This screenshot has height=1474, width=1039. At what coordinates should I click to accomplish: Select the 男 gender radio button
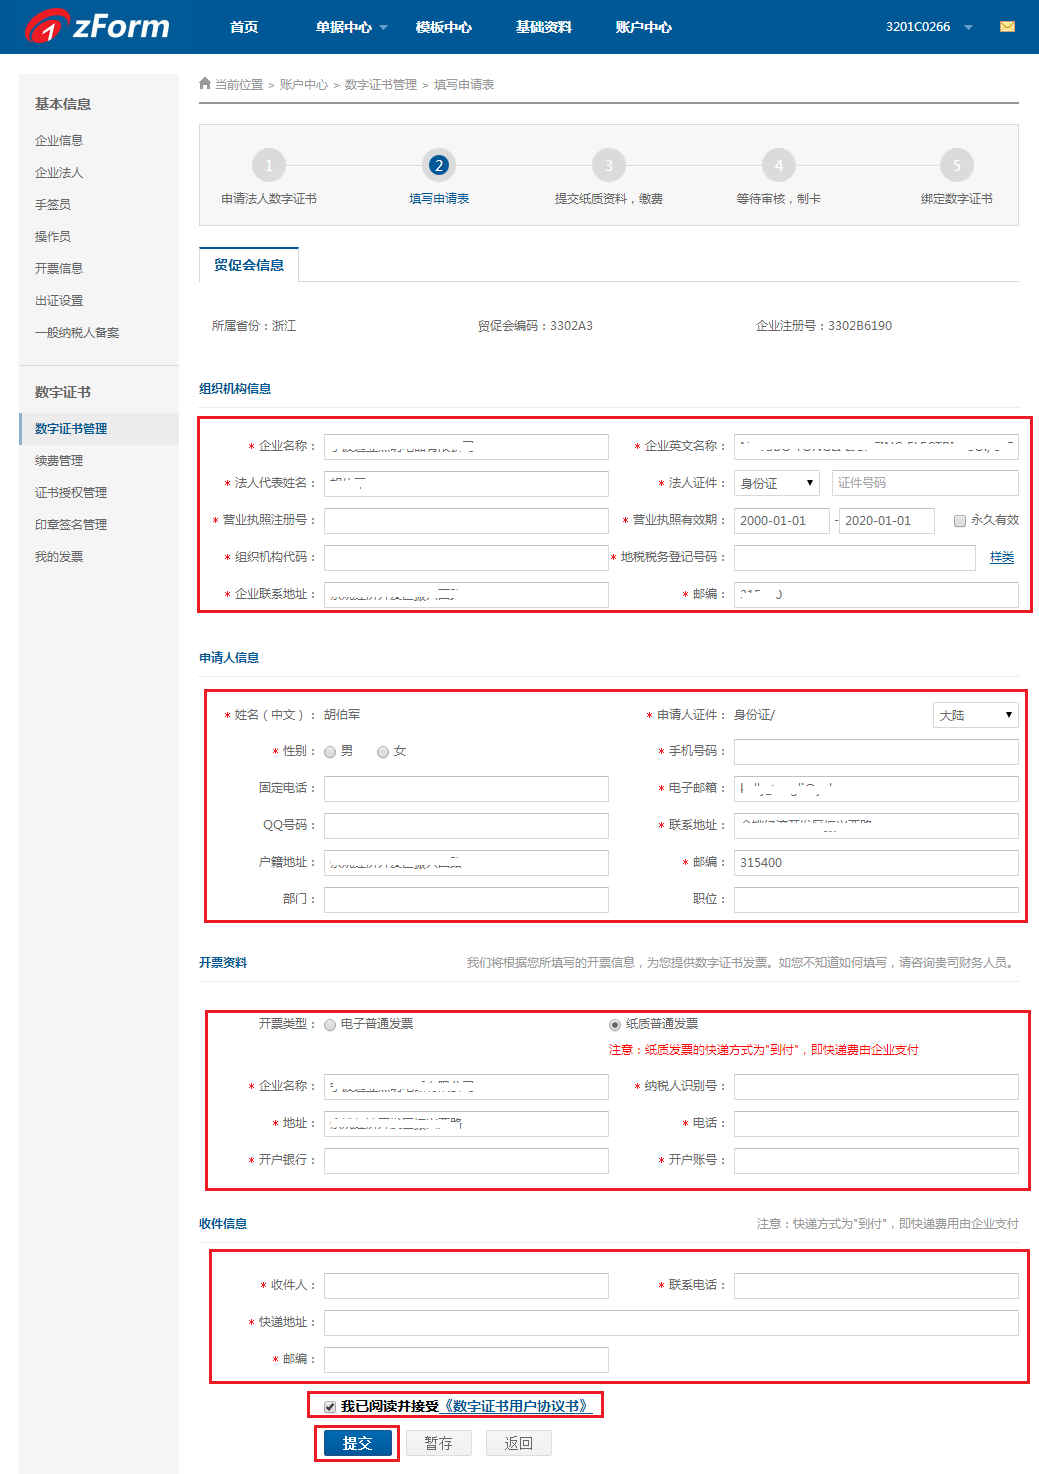click(330, 752)
